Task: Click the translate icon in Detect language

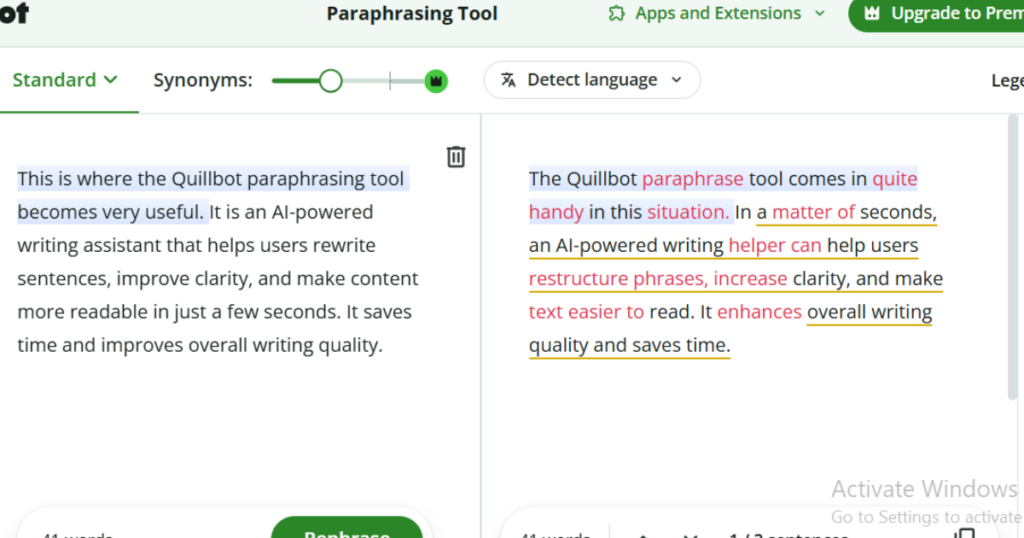Action: (x=508, y=80)
